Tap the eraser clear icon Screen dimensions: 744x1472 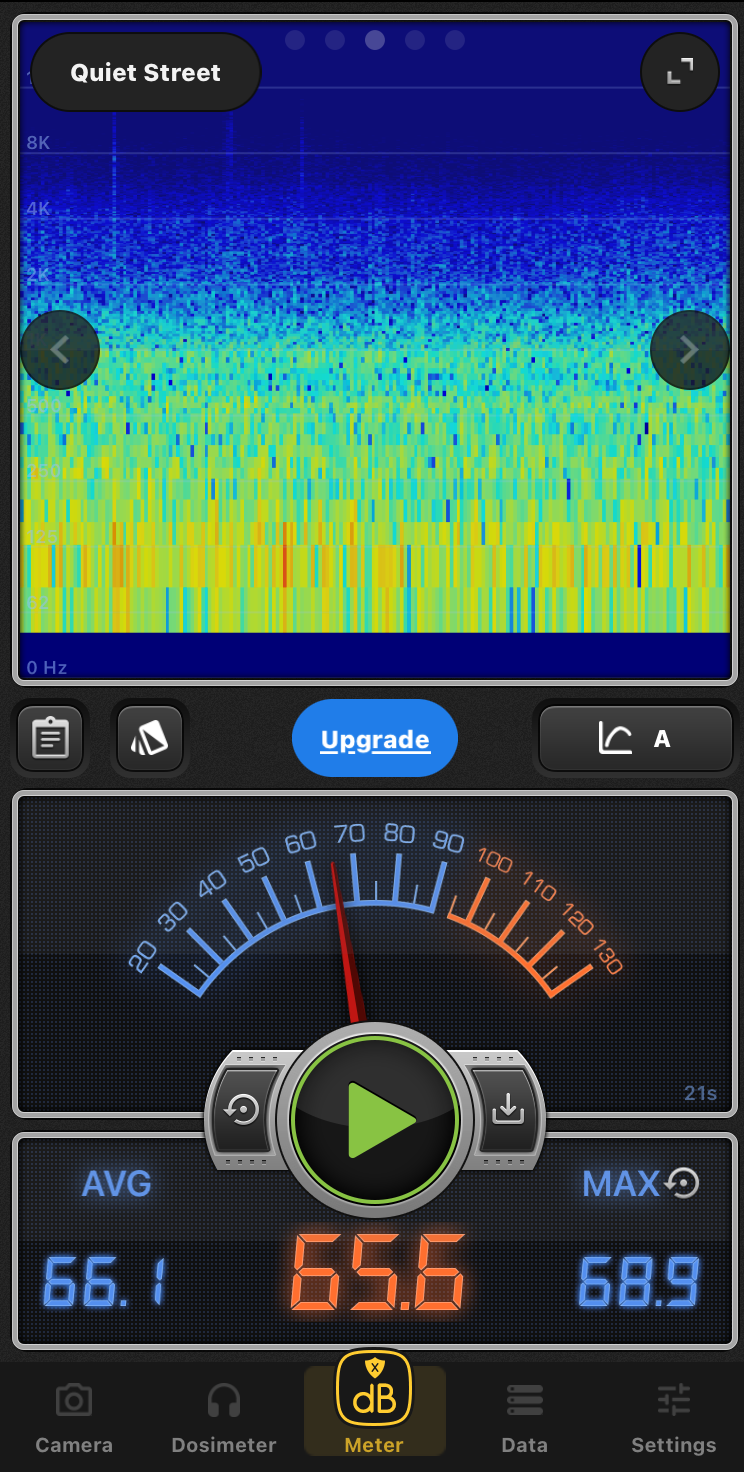[x=150, y=739]
